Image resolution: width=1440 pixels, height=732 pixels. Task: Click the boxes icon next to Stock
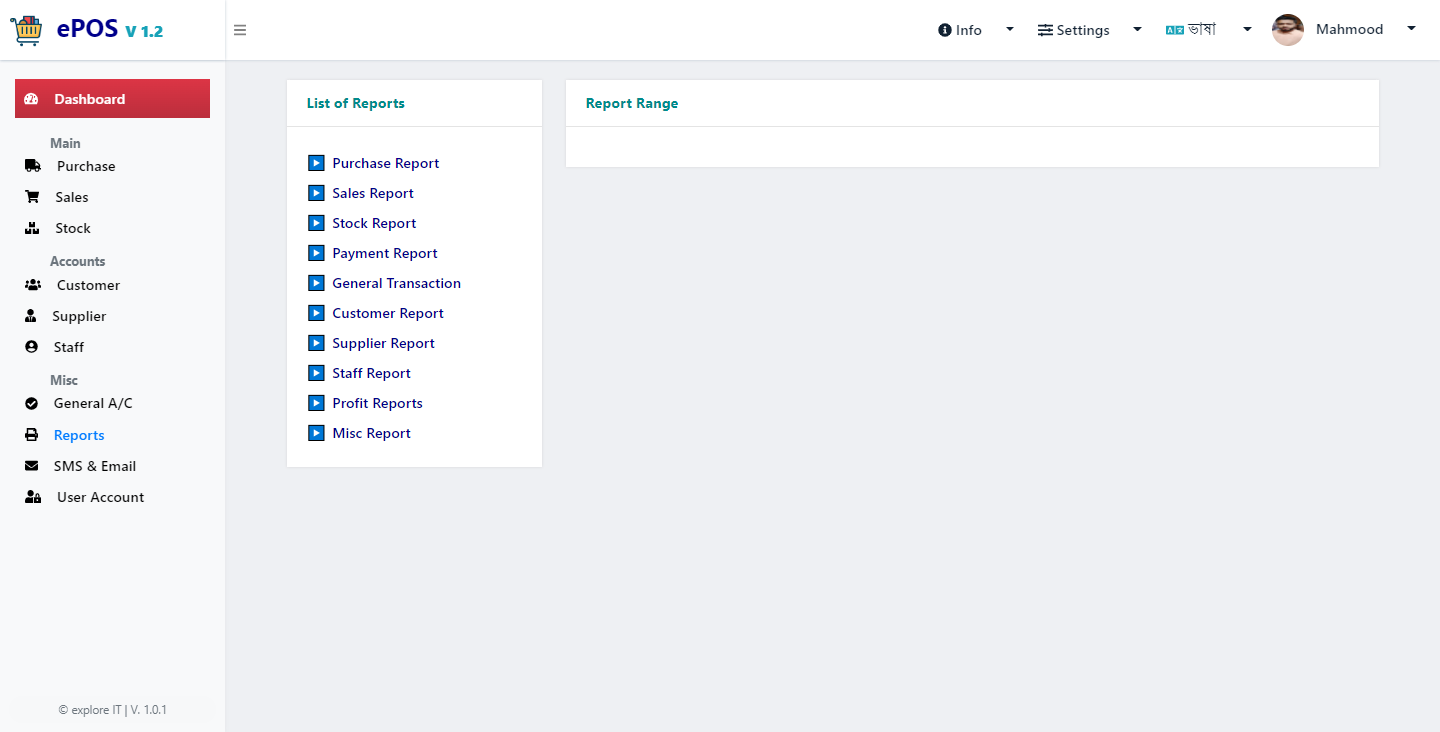click(32, 228)
